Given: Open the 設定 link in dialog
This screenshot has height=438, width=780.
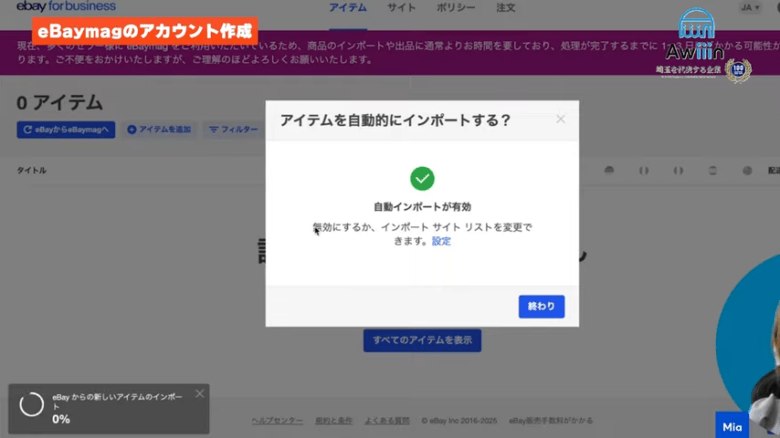Looking at the screenshot, I should coord(441,241).
